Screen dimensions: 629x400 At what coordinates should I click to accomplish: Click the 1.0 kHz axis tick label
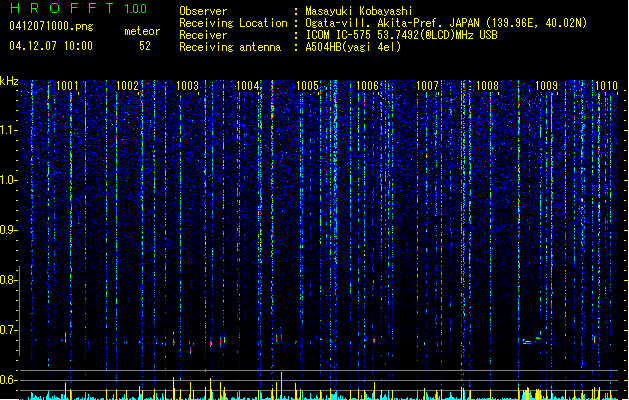pos(8,180)
